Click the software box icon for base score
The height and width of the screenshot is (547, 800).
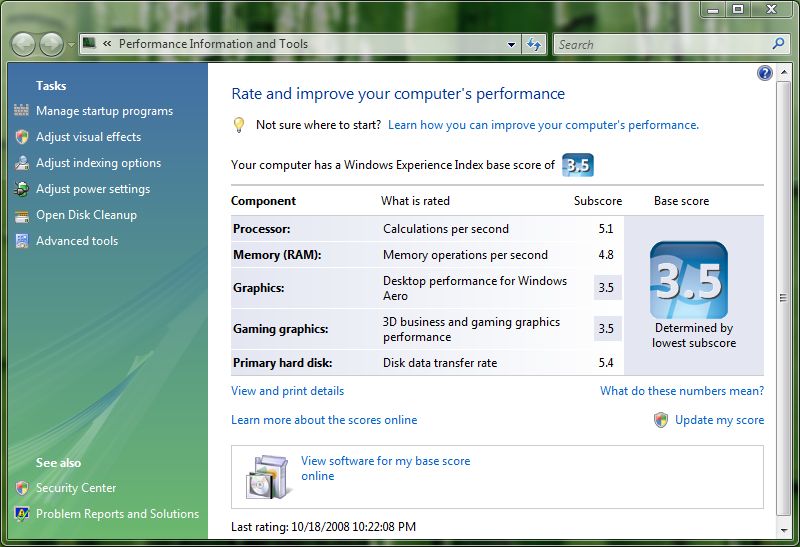pos(269,477)
